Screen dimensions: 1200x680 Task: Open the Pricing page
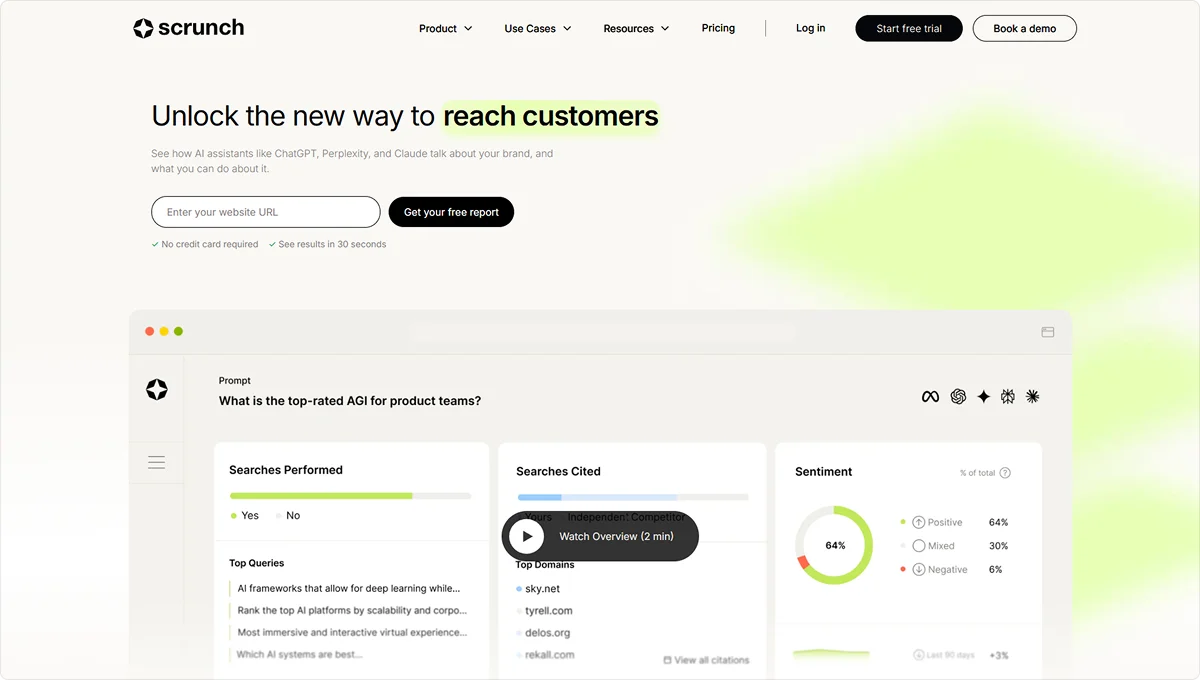click(x=718, y=28)
